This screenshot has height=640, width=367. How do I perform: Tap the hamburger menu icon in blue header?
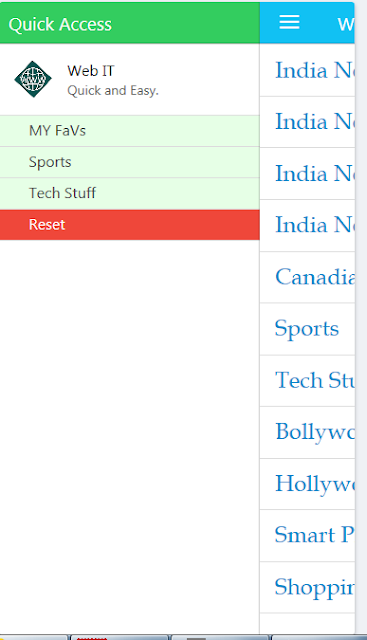point(289,22)
